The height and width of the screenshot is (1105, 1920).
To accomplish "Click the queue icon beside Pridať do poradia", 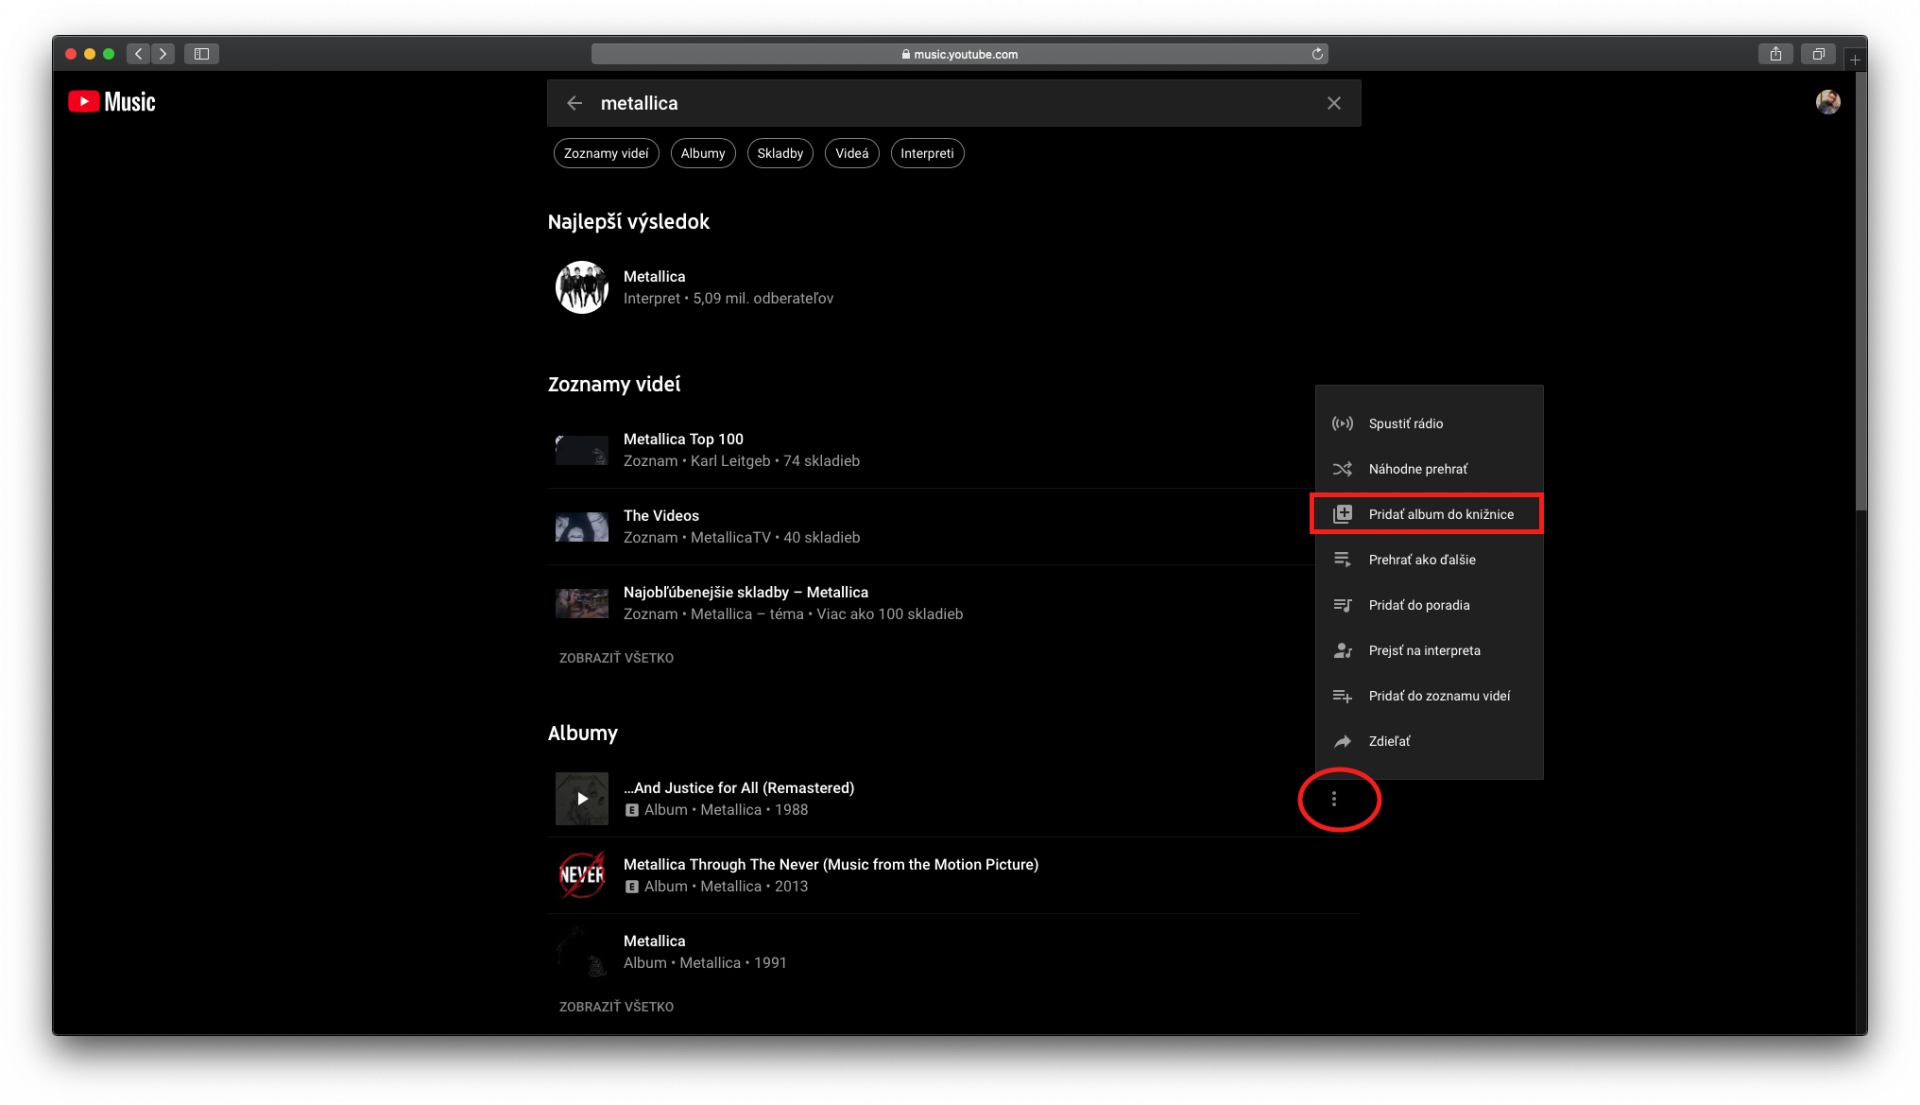I will [x=1342, y=605].
